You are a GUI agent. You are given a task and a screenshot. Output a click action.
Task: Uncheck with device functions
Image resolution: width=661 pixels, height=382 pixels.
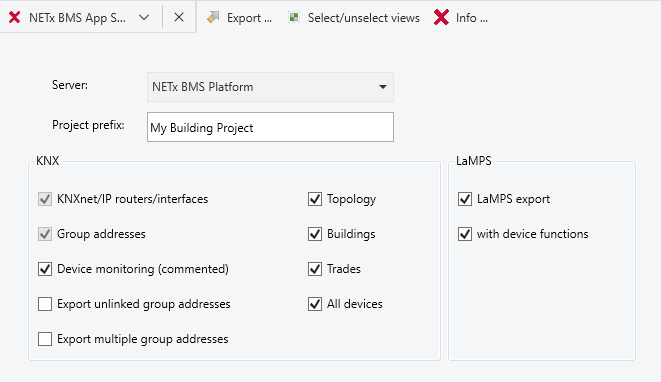coord(465,234)
